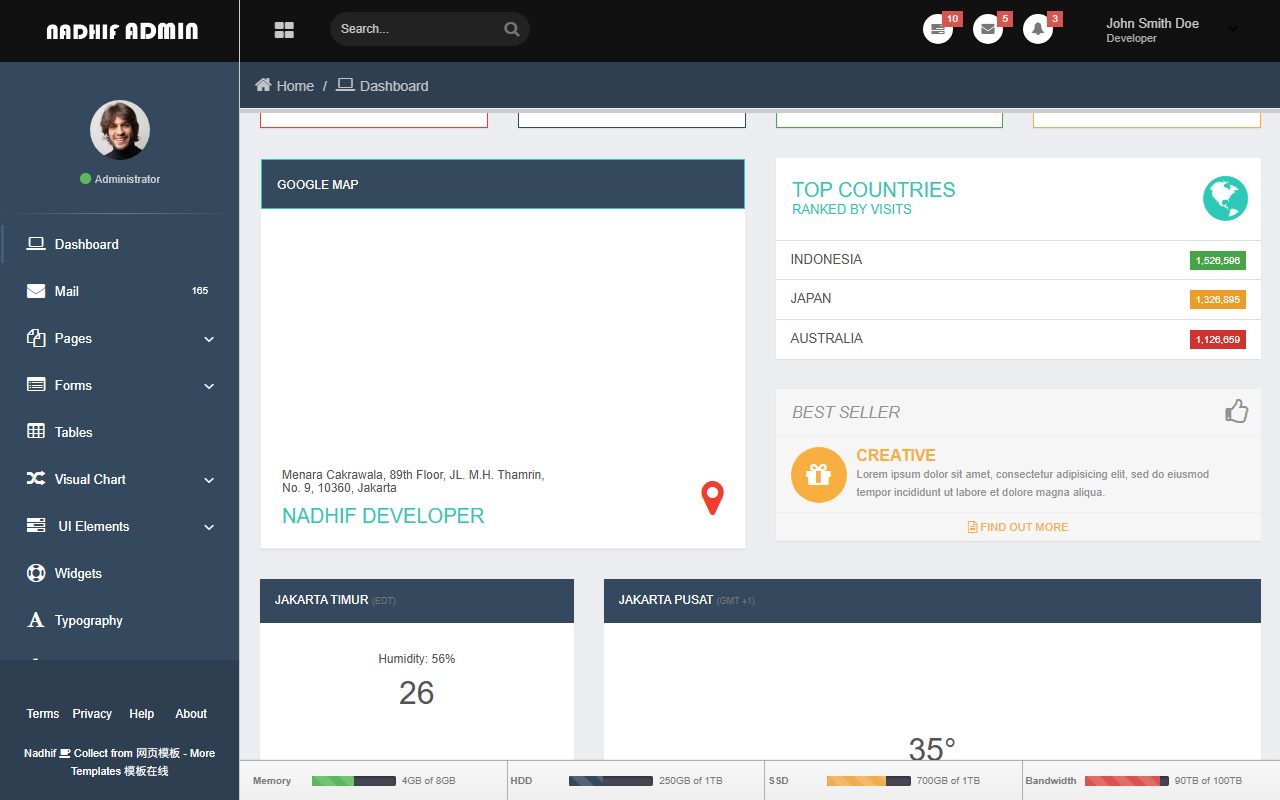Click the thumbs-up icon in Best Seller
The width and height of the screenshot is (1280, 800).
coord(1237,411)
